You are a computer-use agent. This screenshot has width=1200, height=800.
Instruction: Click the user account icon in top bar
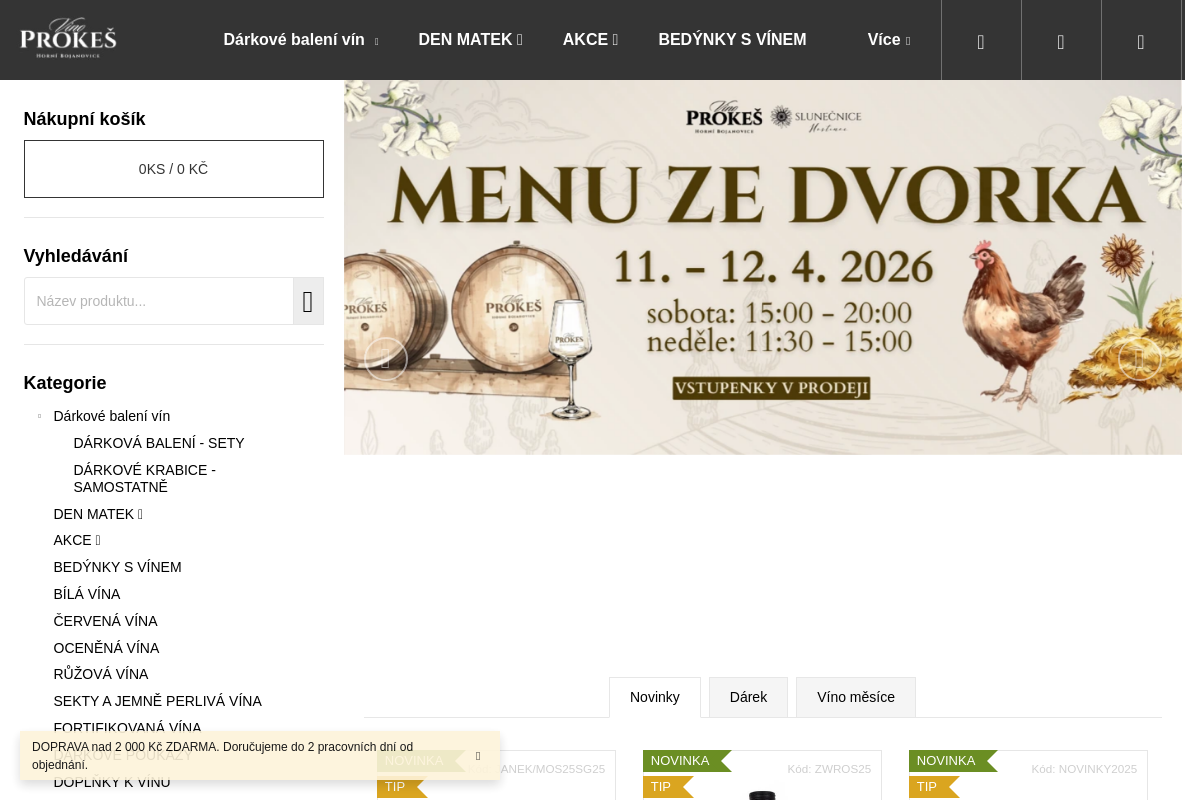(1061, 42)
